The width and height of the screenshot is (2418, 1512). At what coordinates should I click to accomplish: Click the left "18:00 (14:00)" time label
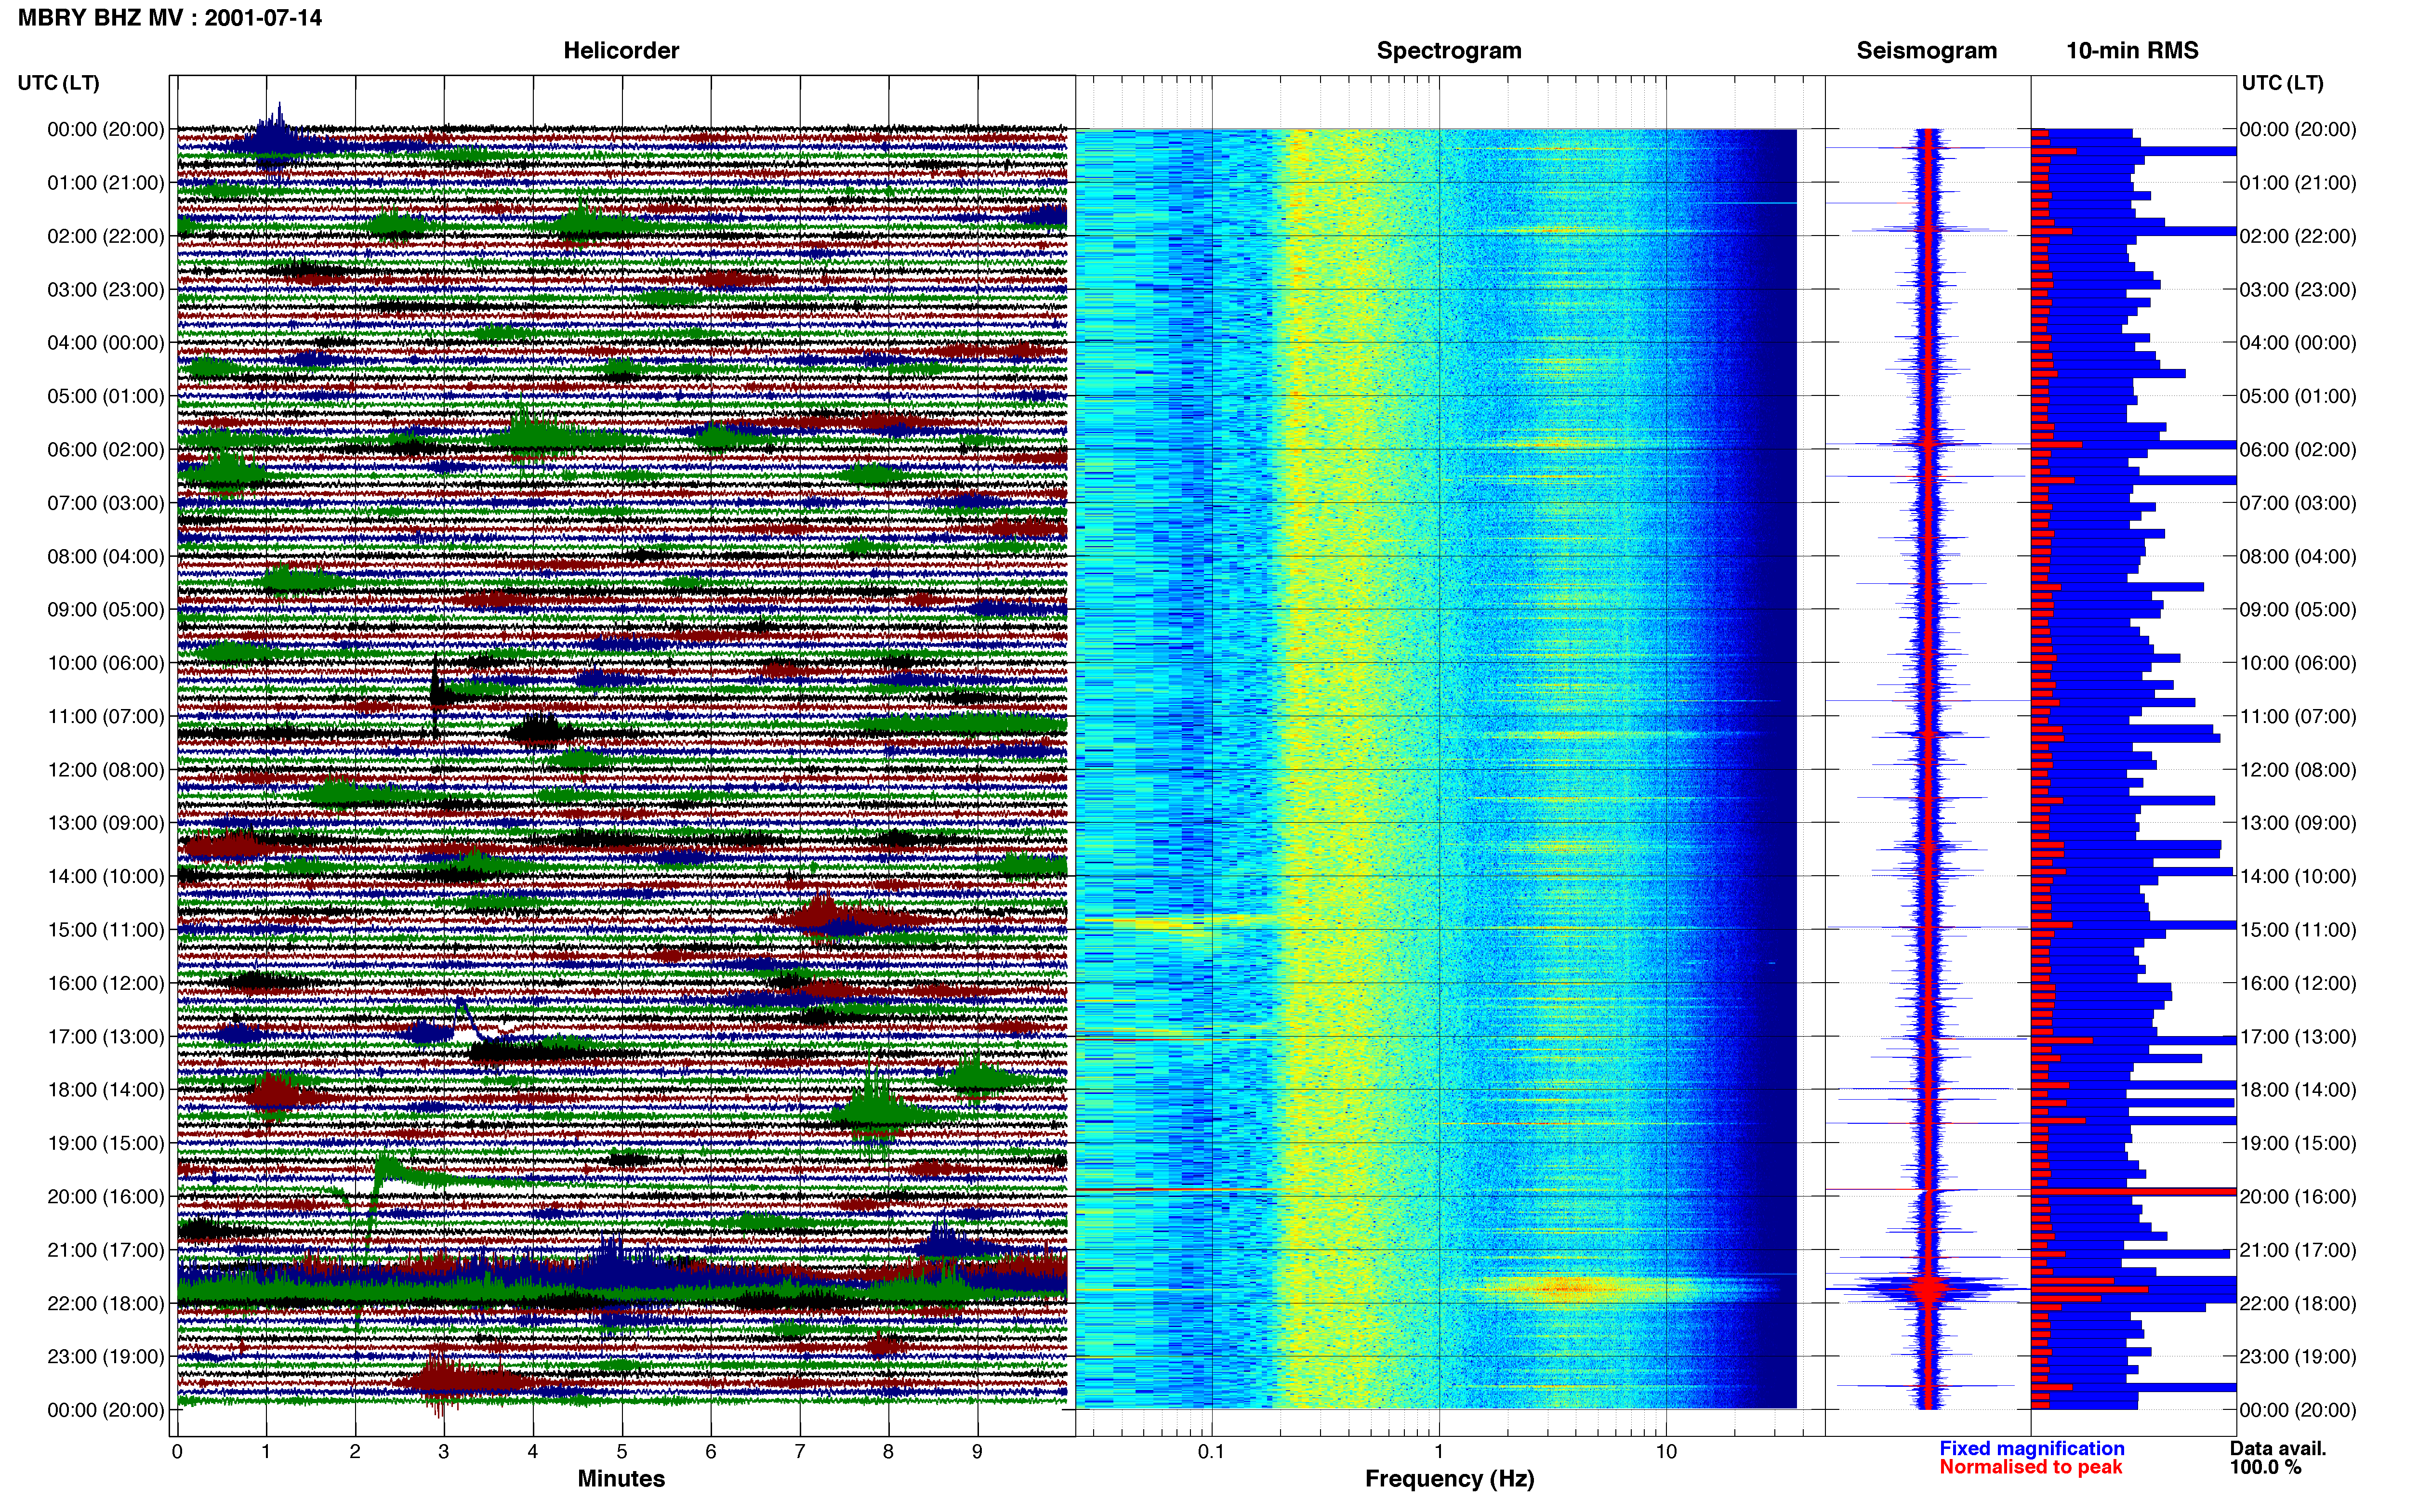(106, 1089)
